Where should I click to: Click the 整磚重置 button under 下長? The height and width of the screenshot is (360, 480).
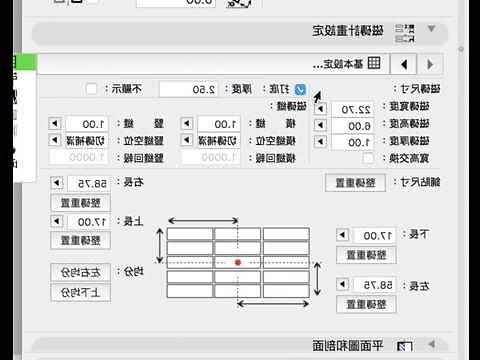pyautogui.click(x=366, y=255)
